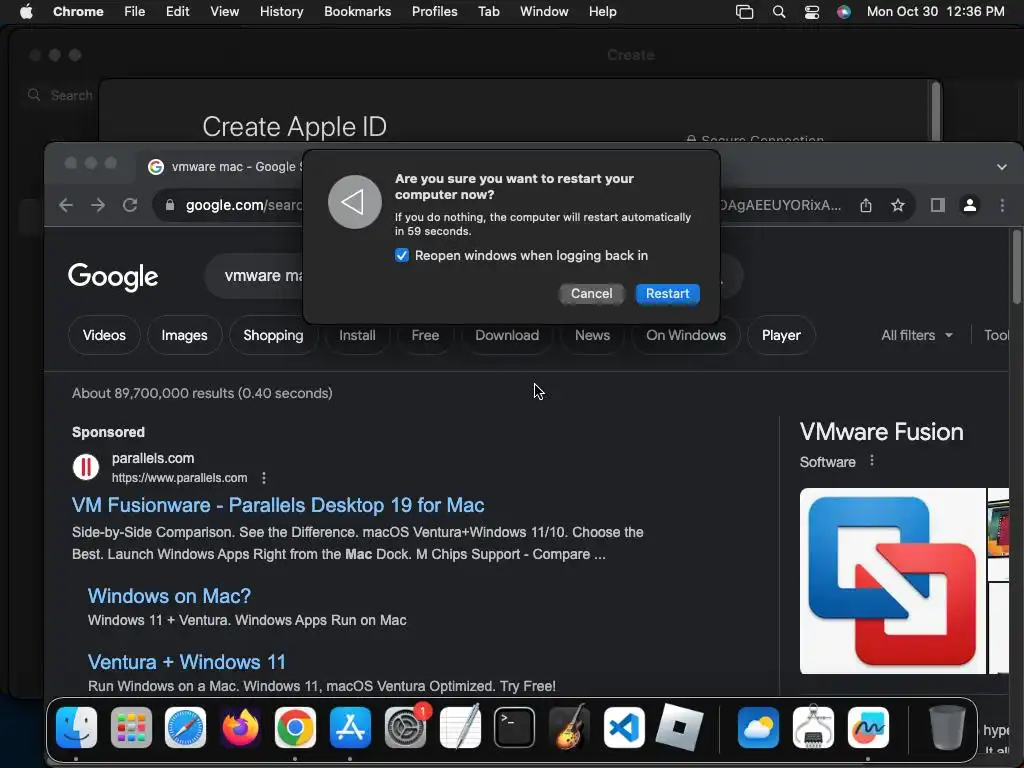
Task: Confirm Restart in the dialog
Action: [x=667, y=293]
